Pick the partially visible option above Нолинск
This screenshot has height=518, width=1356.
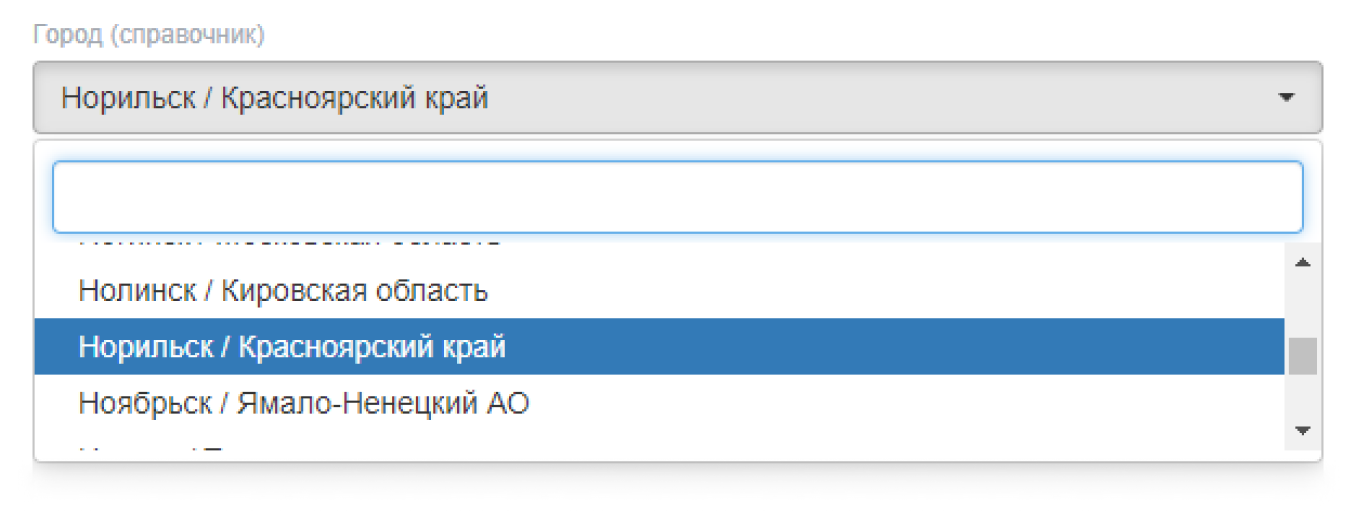click(x=290, y=244)
